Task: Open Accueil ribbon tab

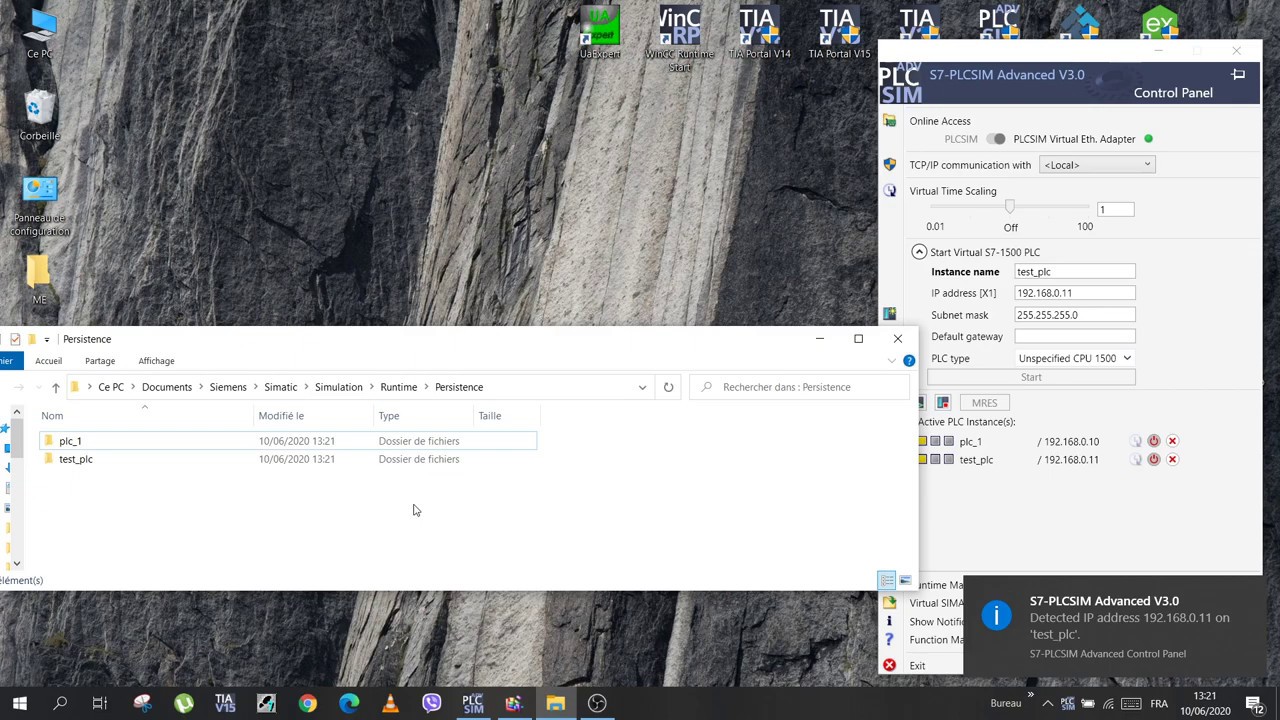Action: [48, 361]
